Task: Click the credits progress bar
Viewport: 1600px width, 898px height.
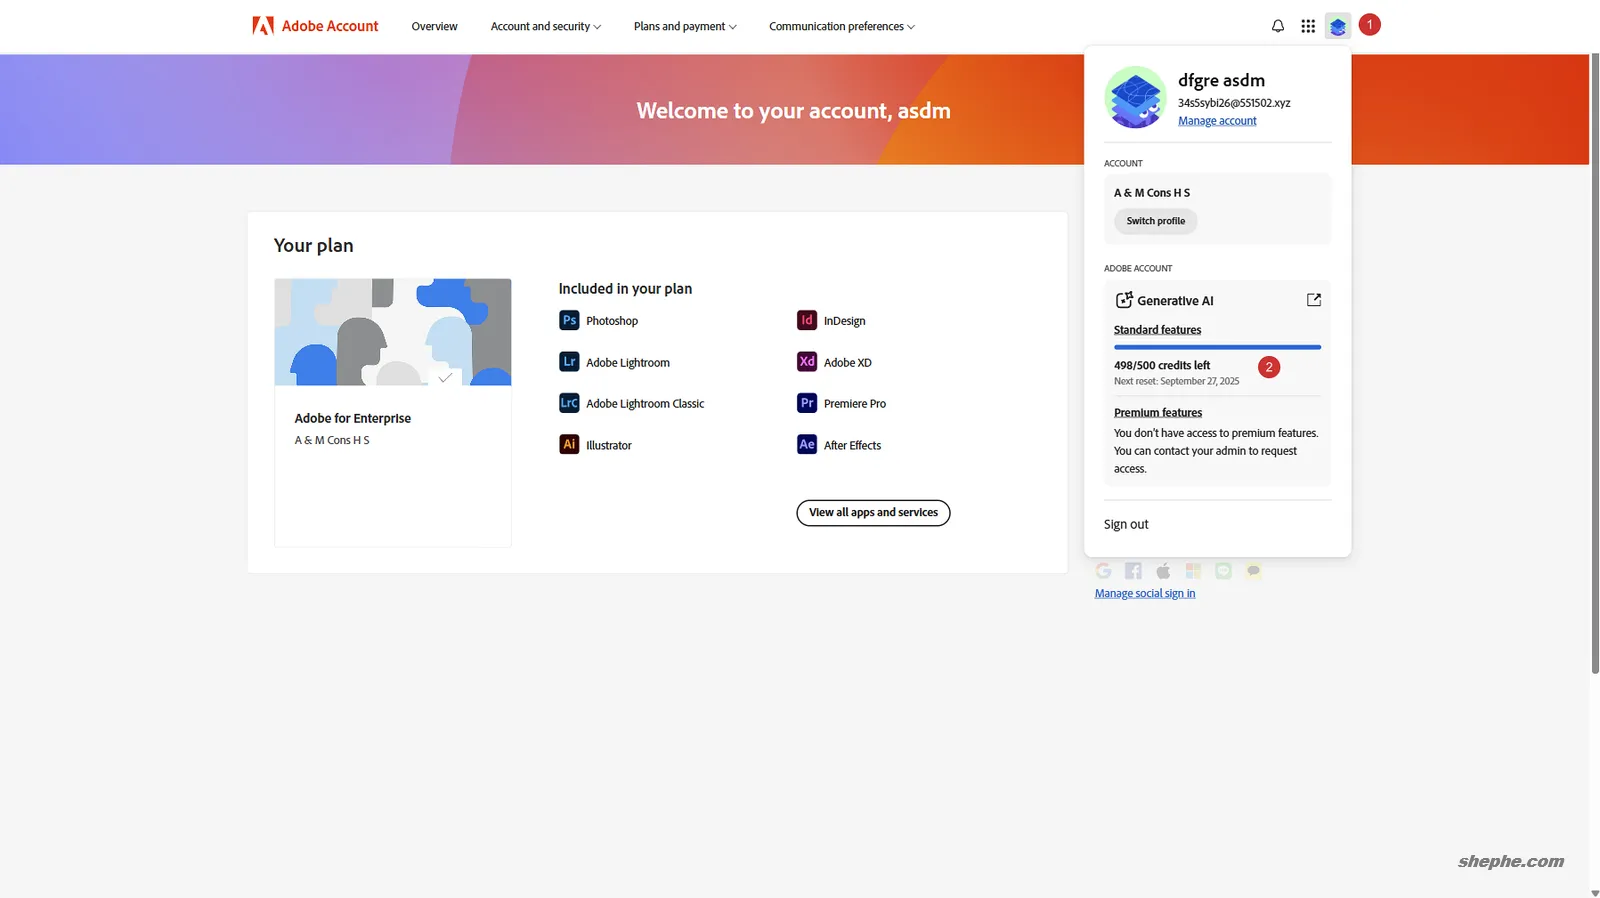Action: (1217, 347)
